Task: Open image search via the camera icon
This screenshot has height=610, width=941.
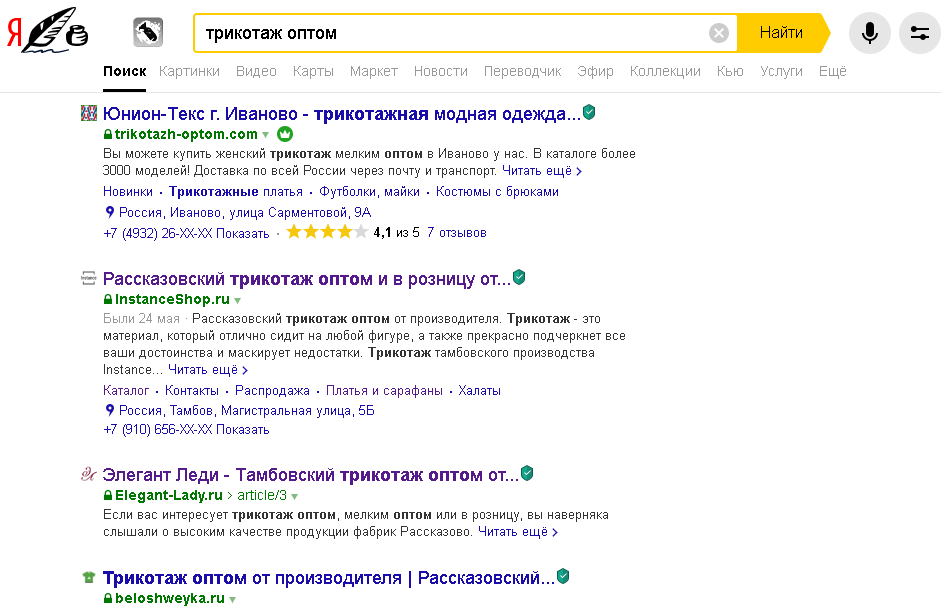Action: (x=148, y=32)
